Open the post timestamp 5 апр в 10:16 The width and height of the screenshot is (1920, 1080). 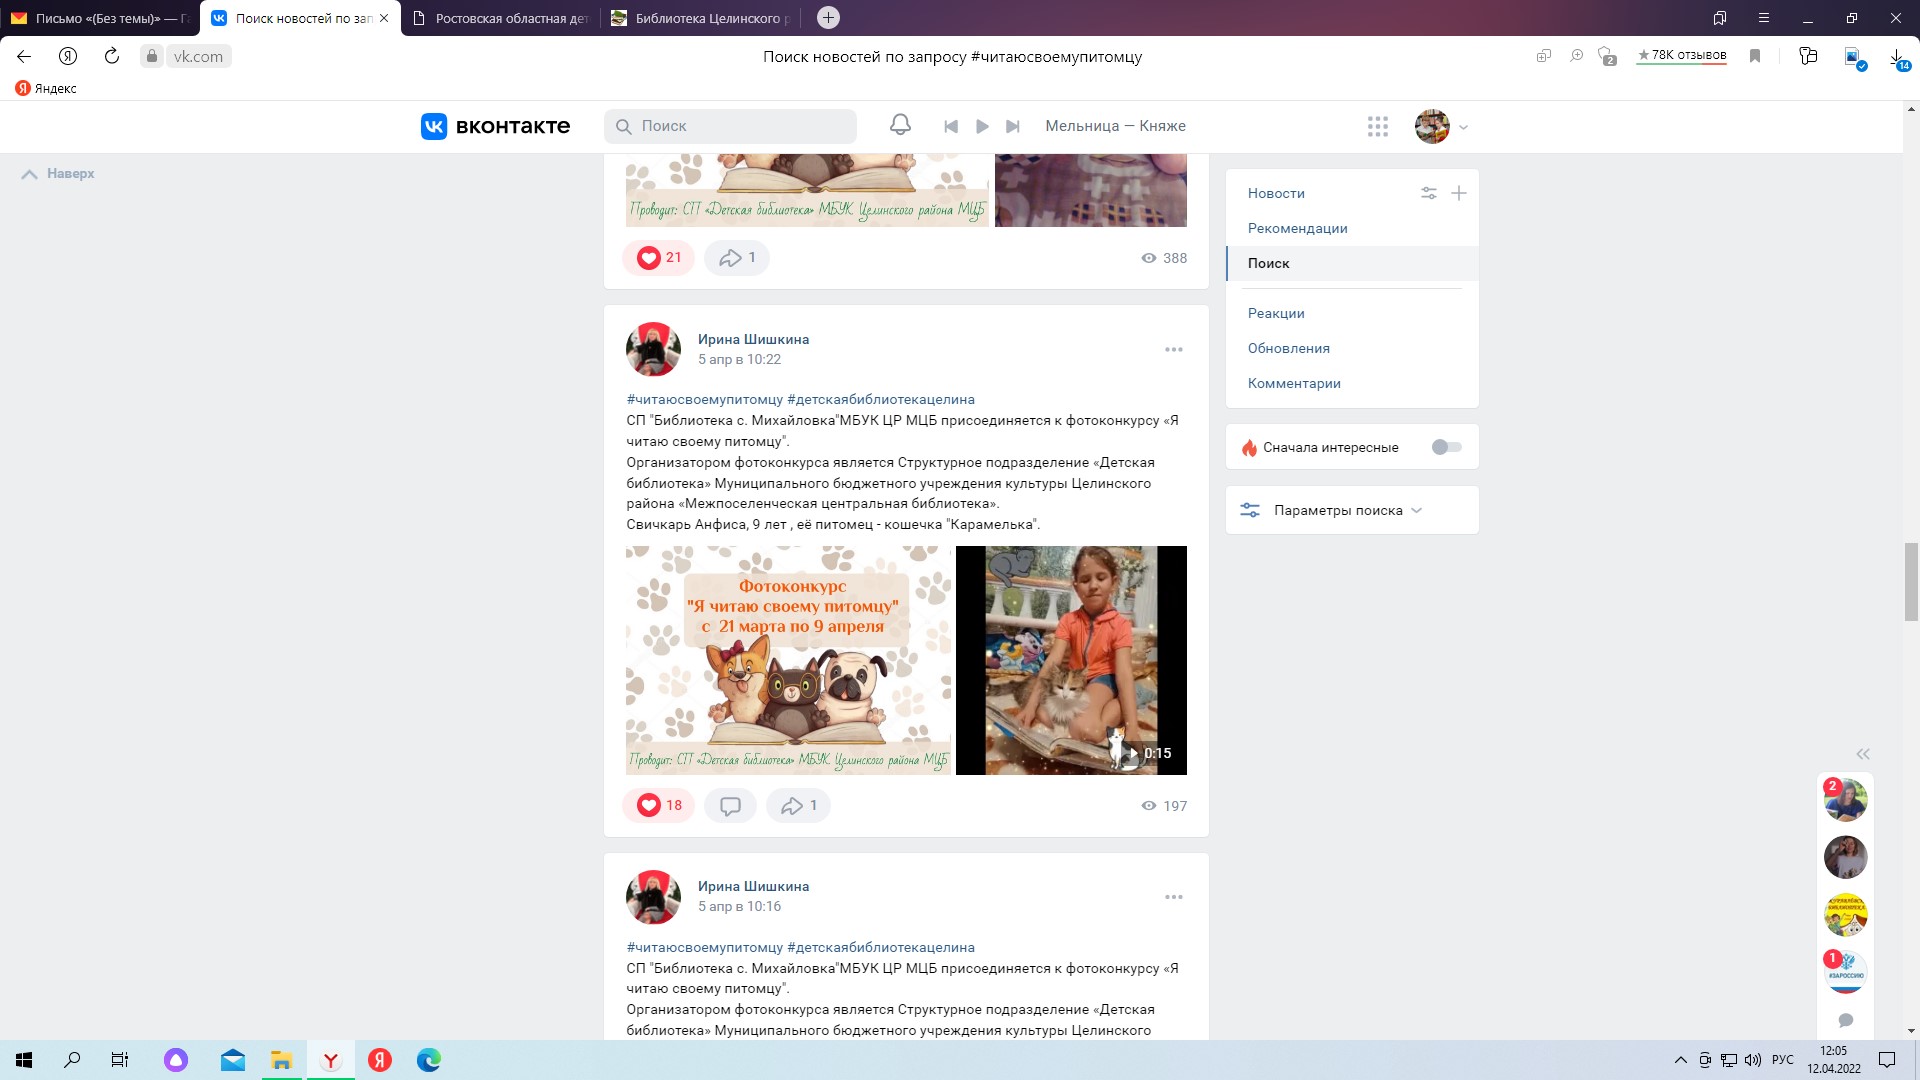739,906
